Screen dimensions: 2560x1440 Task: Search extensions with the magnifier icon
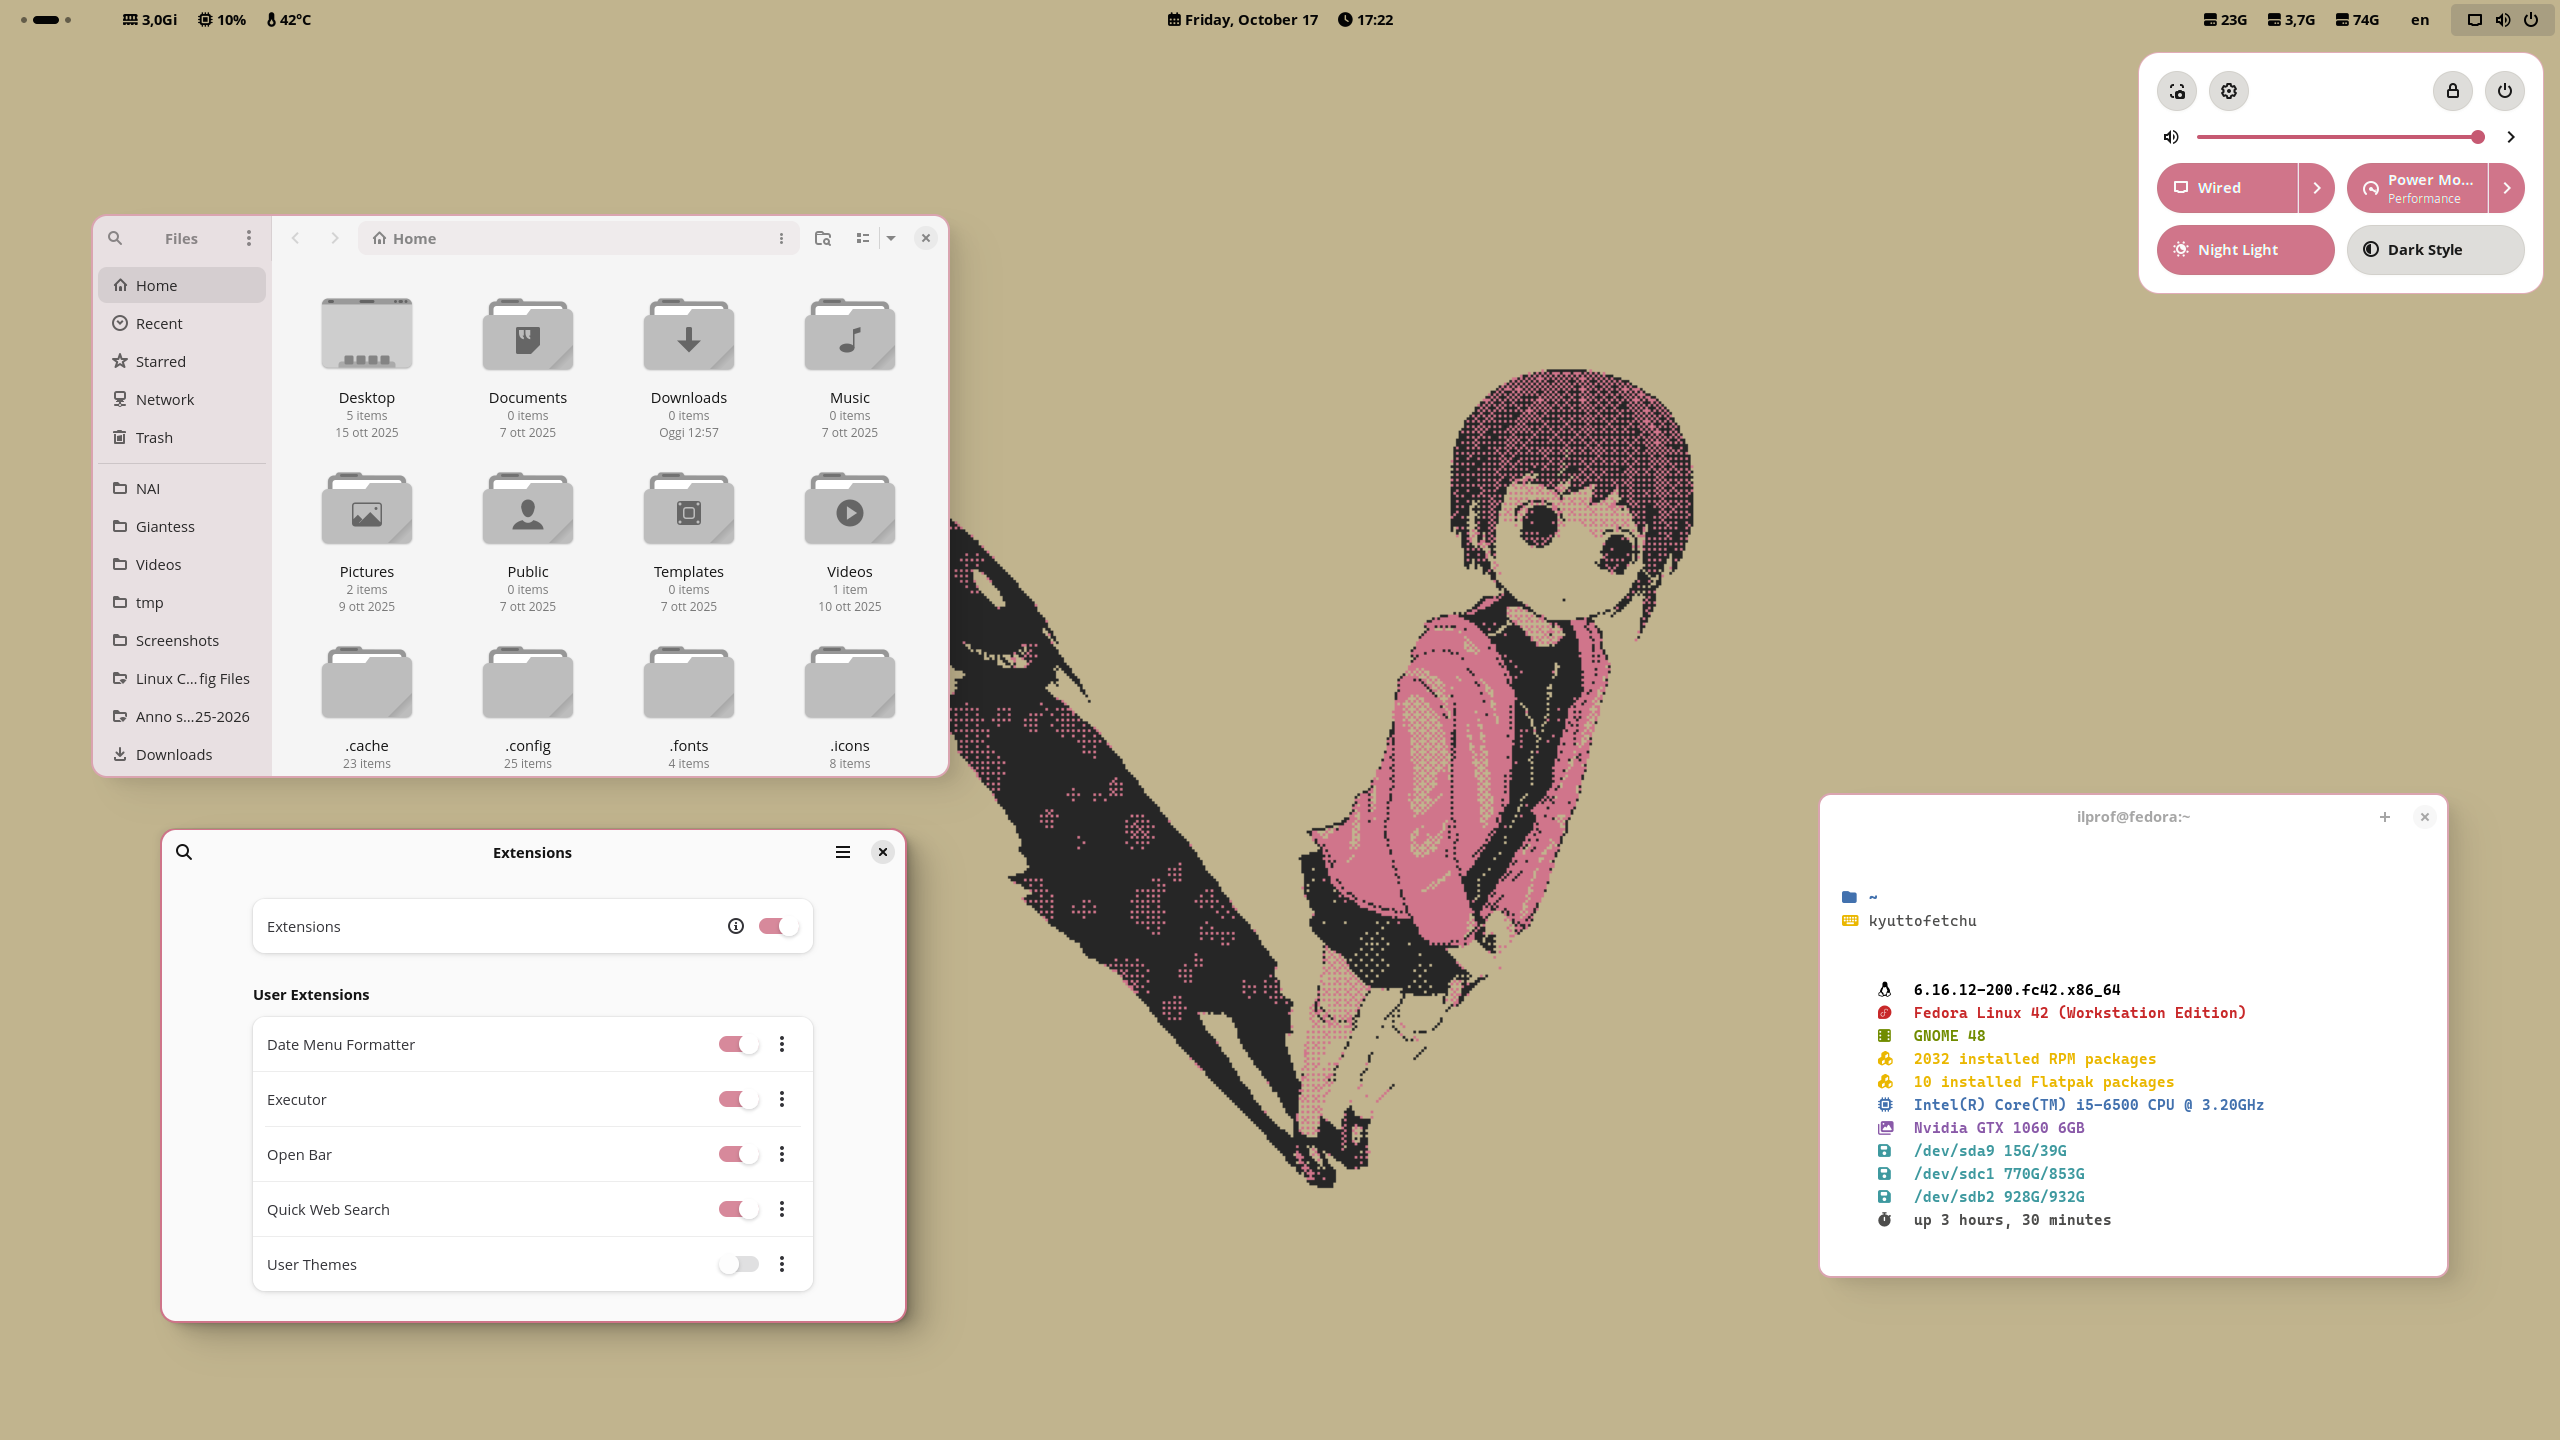coord(184,852)
